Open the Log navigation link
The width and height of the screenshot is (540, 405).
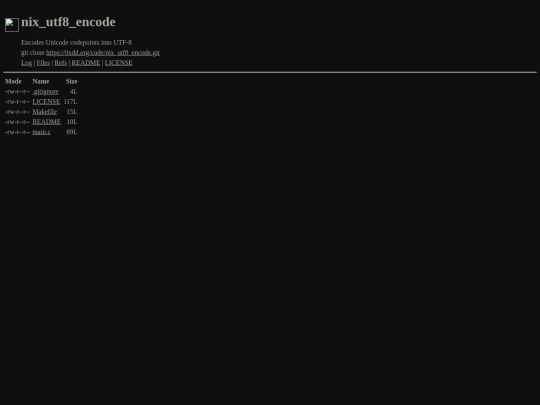27,63
